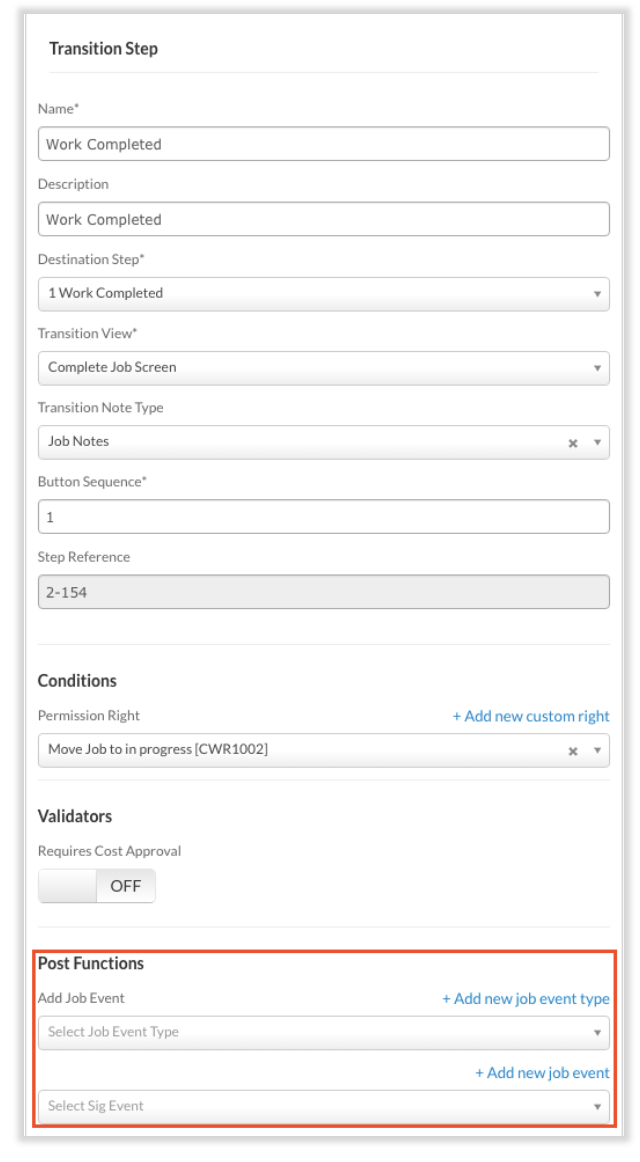Screen dimensions: 640x1162
Task: Click Add new job event link
Action: pyautogui.click(x=542, y=1072)
